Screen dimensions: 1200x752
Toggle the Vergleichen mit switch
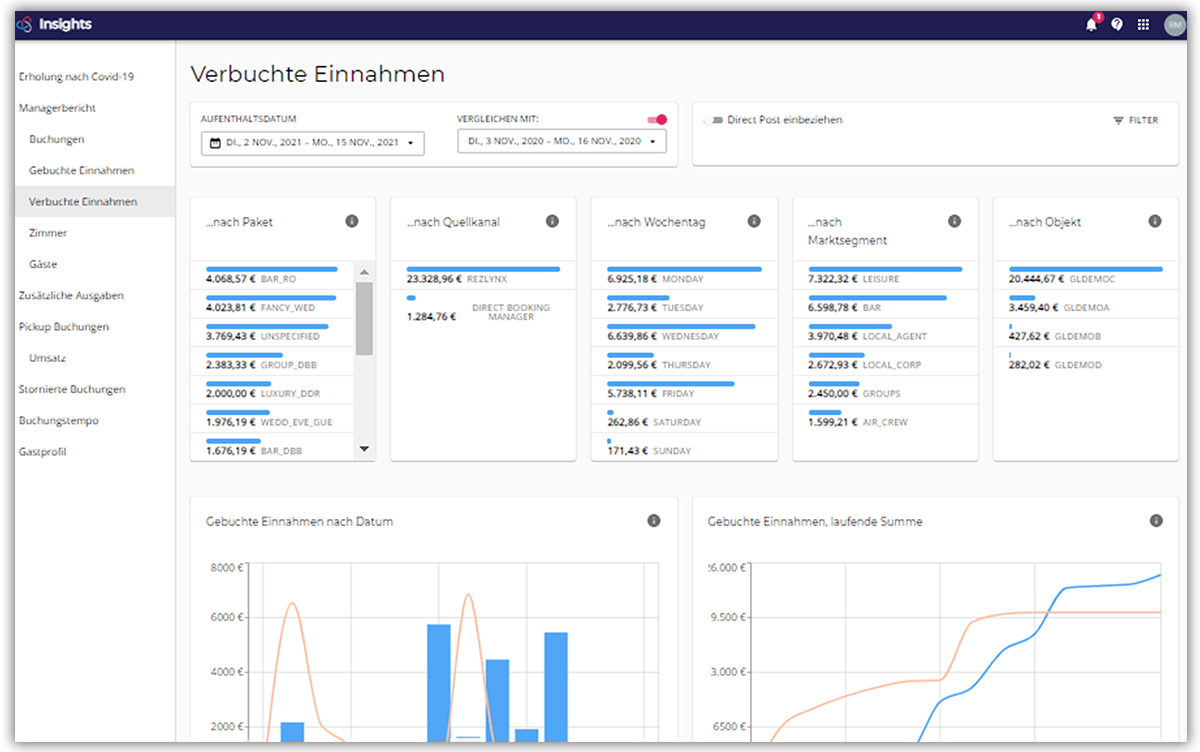click(x=657, y=119)
